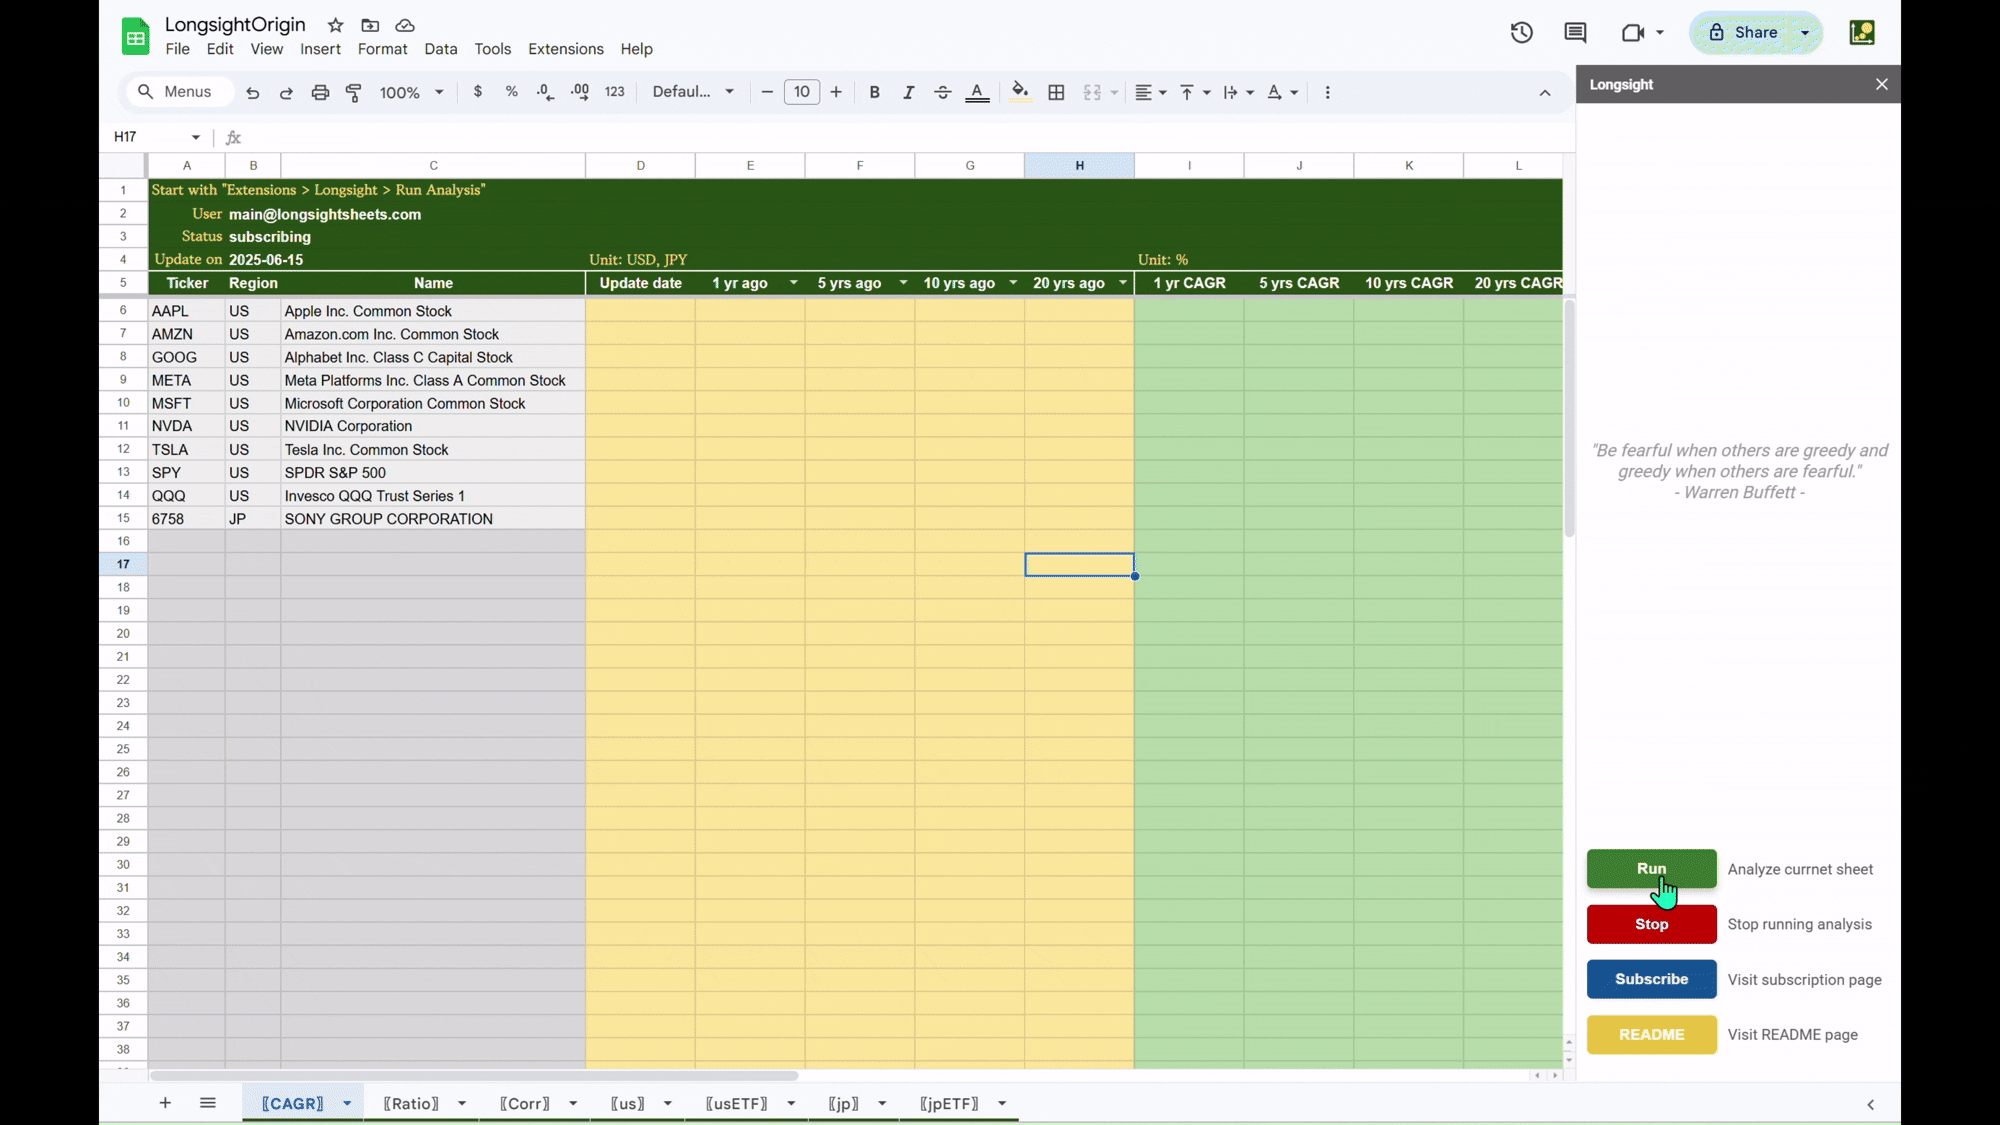Open the text color picker
The height and width of the screenshot is (1125, 2000).
(977, 92)
